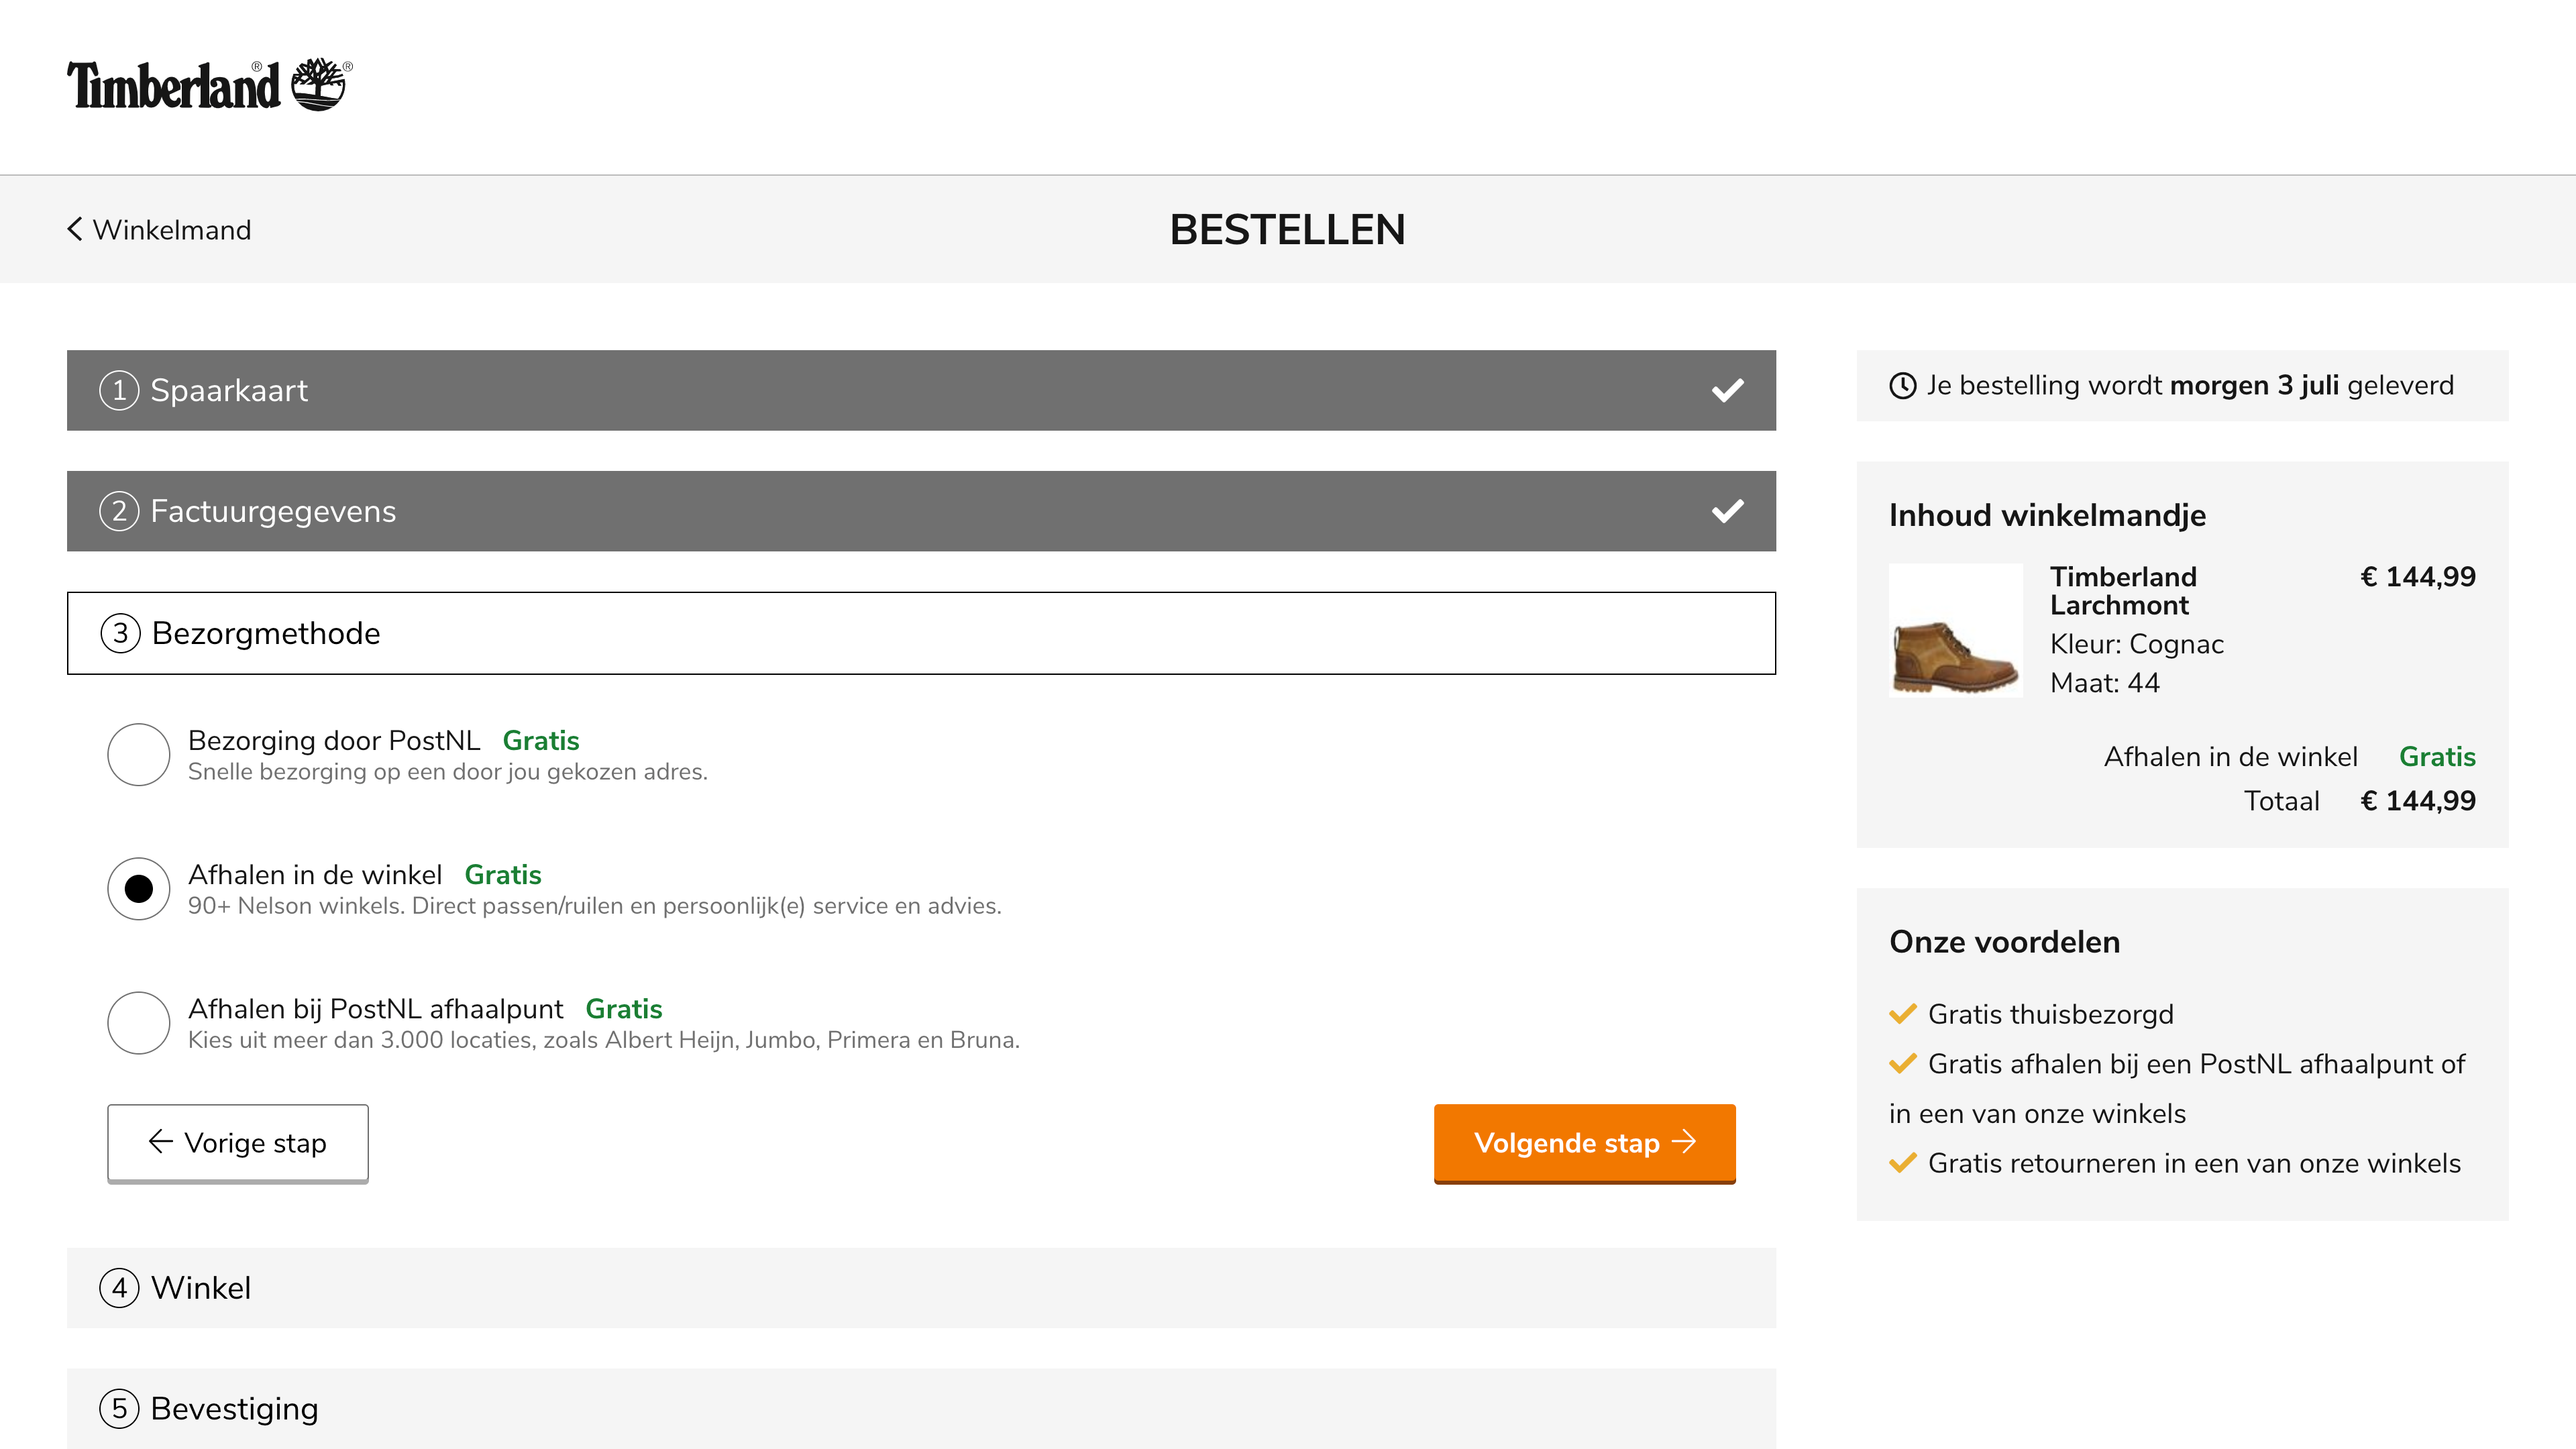
Task: Go back with Vorige stap button
Action: click(x=238, y=1143)
